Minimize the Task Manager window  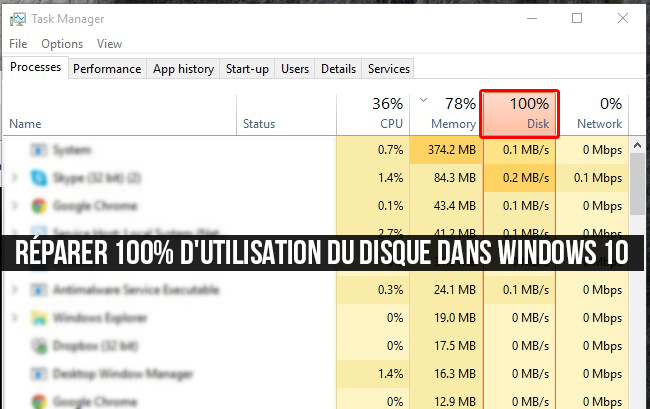[x=532, y=18]
